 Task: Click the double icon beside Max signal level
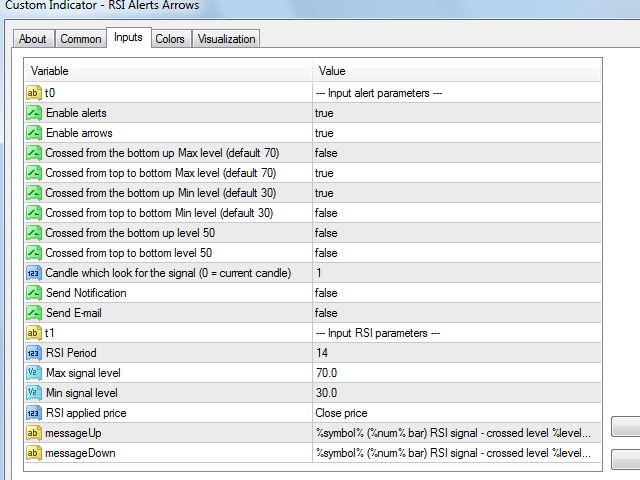tap(34, 373)
